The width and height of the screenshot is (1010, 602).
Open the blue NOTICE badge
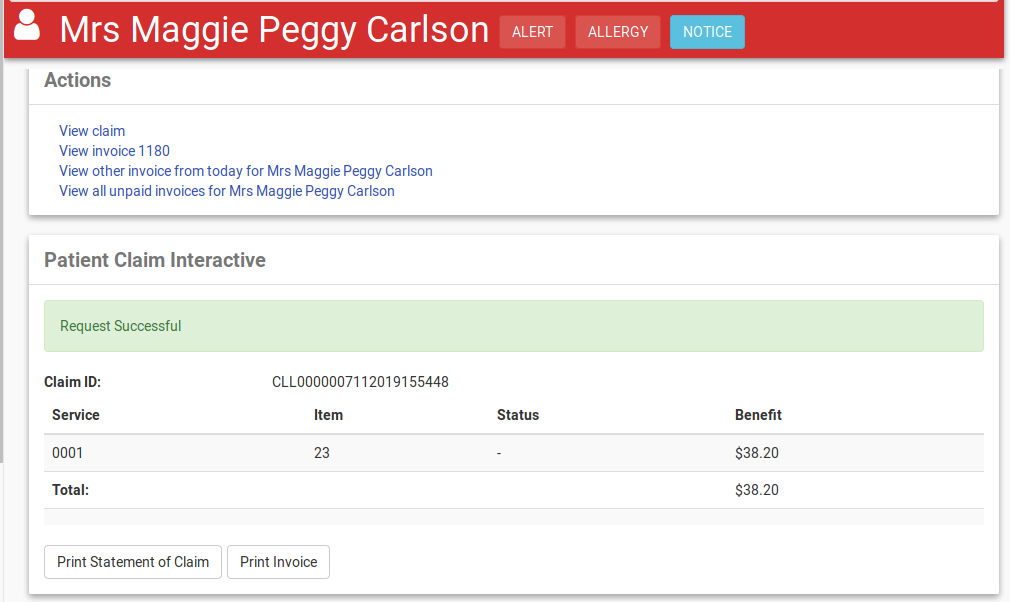click(707, 32)
